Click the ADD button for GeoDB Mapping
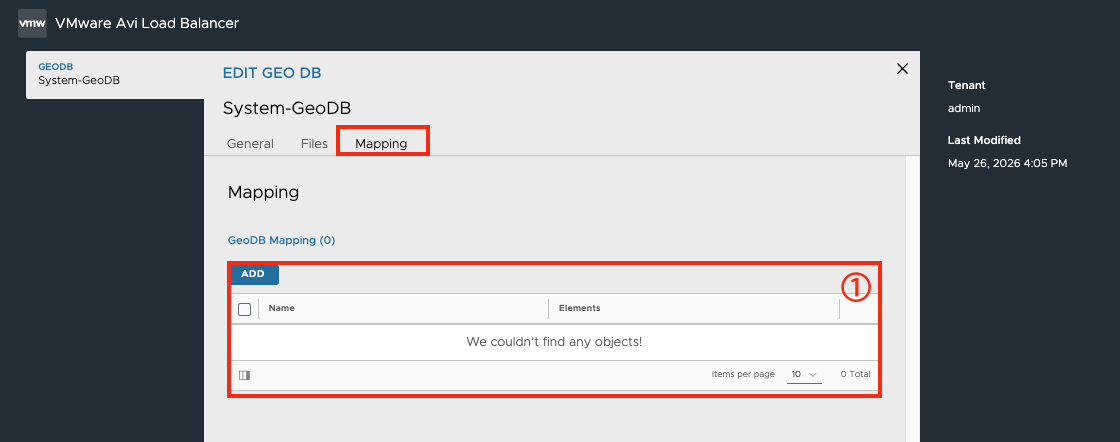The image size is (1120, 442). 253,274
